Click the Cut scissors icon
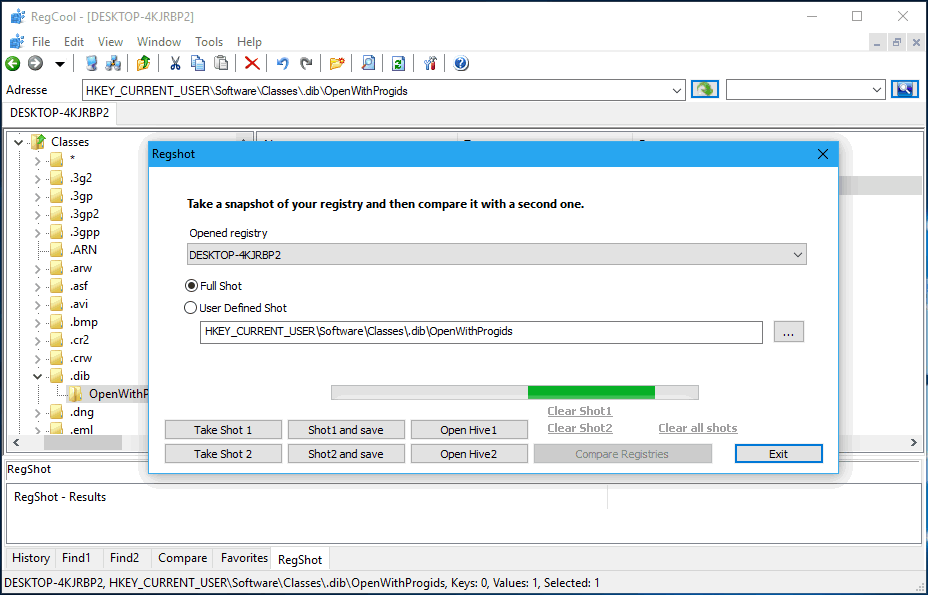Image resolution: width=928 pixels, height=595 pixels. coord(175,63)
